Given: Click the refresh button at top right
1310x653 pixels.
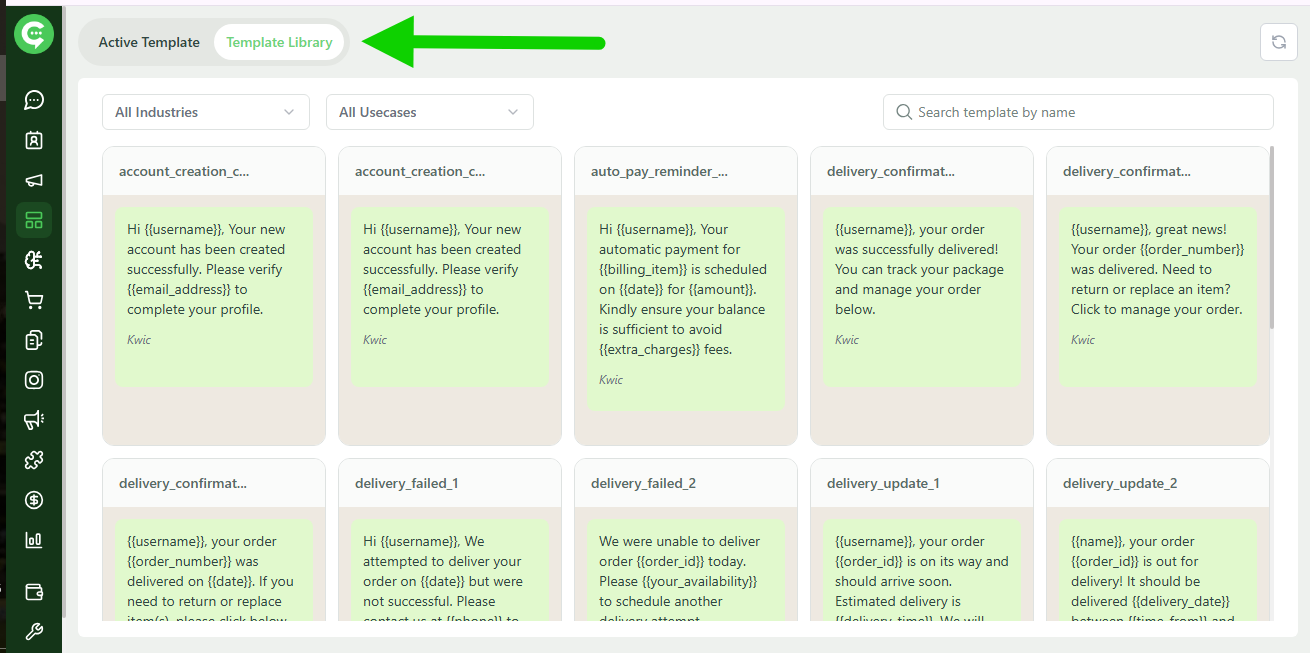Looking at the screenshot, I should [1278, 42].
